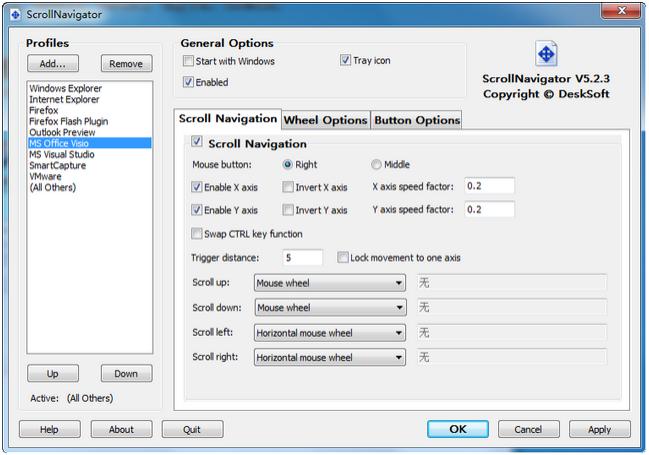Open the Button Options tab
This screenshot has height=455, width=649.
coord(416,121)
